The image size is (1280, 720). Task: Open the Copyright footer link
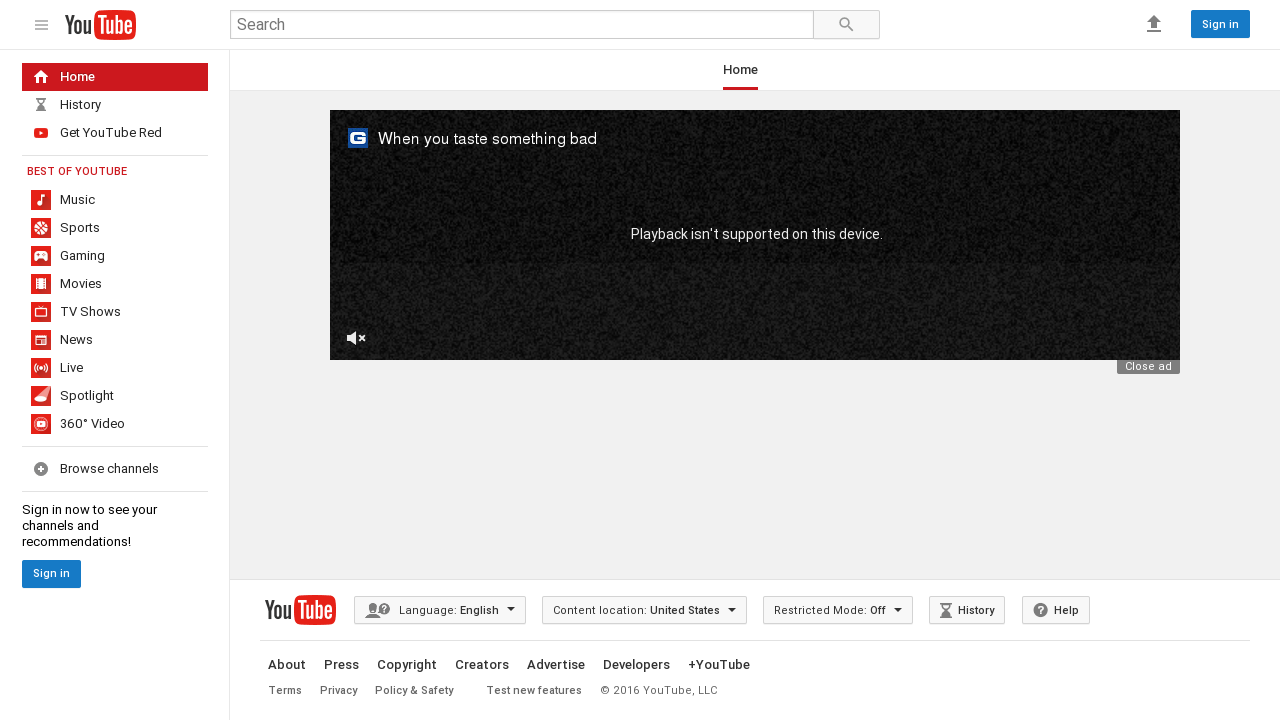(407, 665)
